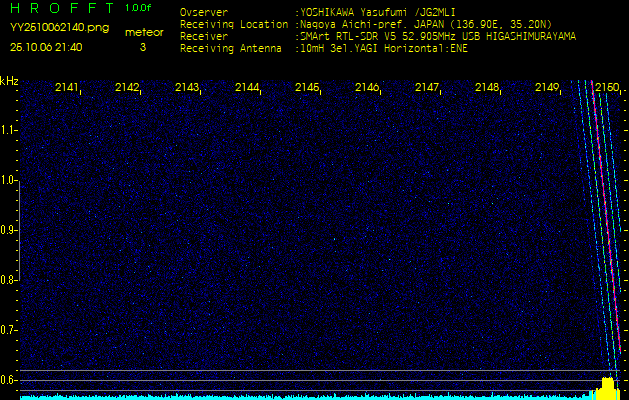The width and height of the screenshot is (629, 400).
Task: Click the 1.0 kHz frequency label
Action: click(x=9, y=180)
